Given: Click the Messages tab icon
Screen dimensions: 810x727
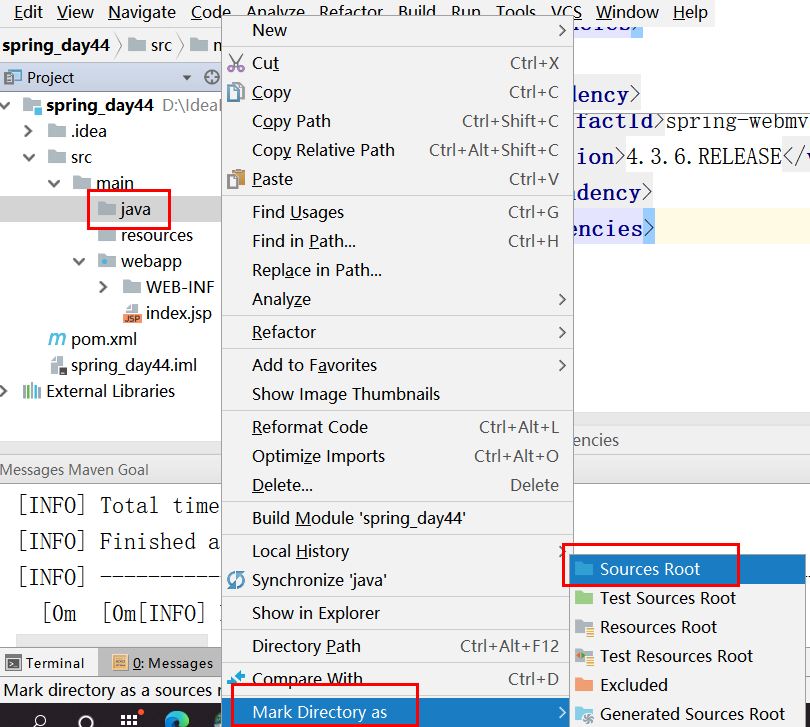Looking at the screenshot, I should pos(120,662).
